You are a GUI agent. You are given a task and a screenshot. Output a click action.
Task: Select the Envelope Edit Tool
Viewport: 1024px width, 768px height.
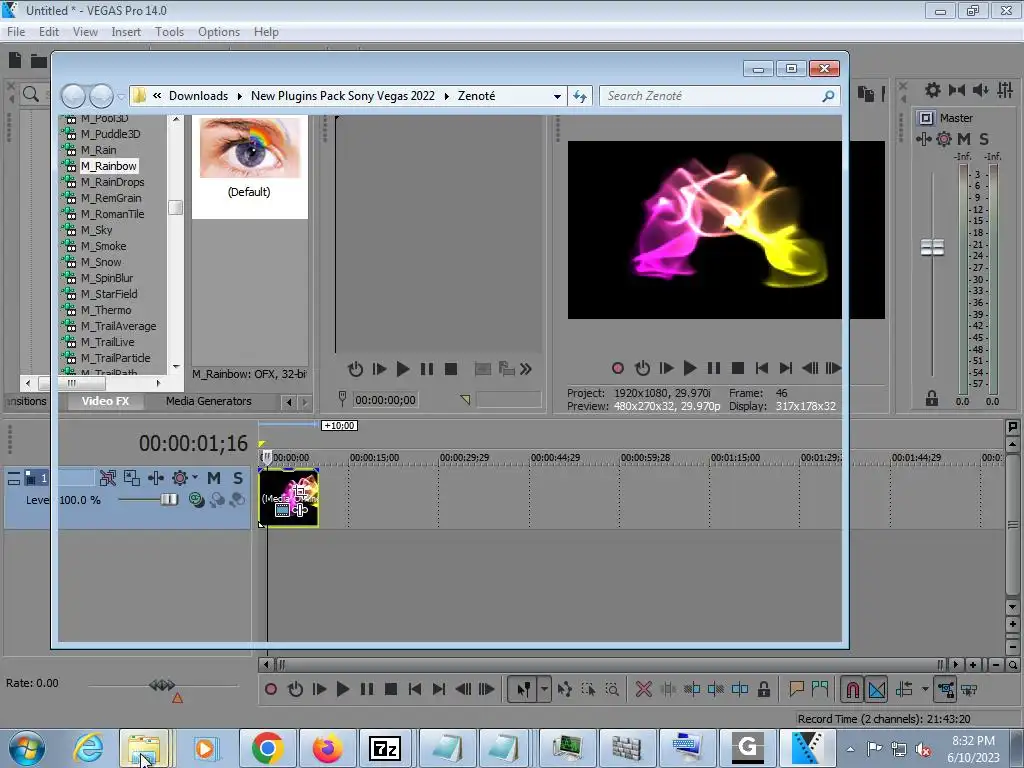tap(565, 689)
